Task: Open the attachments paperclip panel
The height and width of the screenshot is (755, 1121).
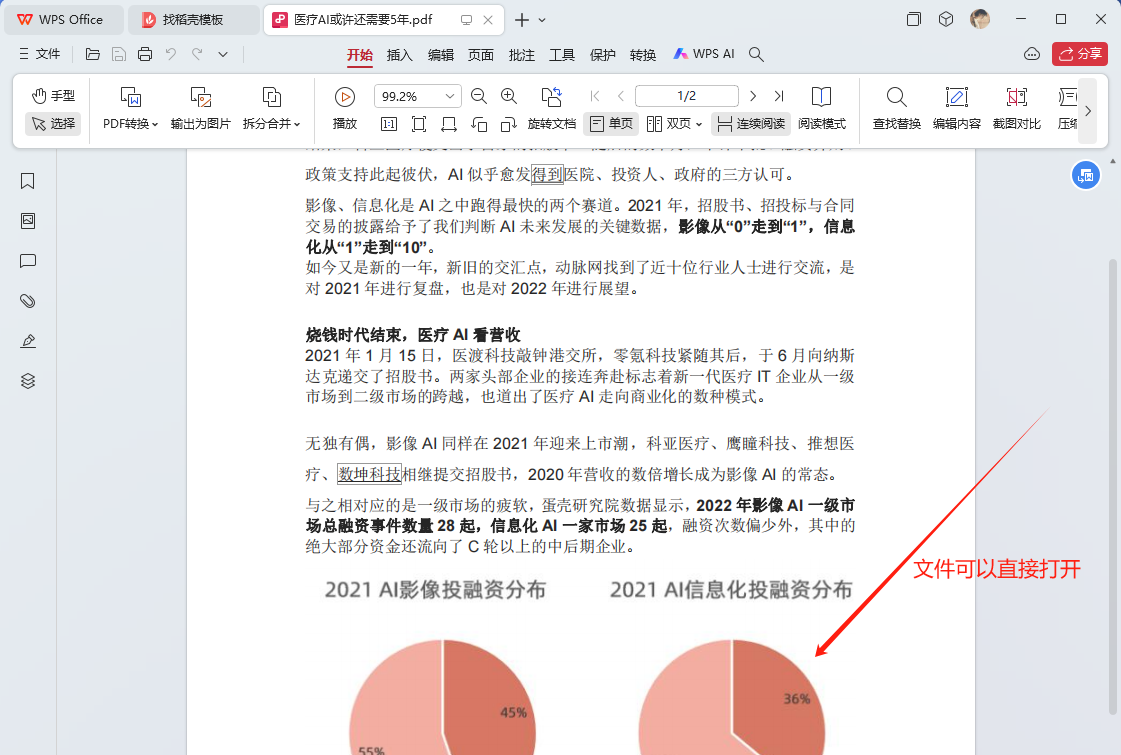Action: coord(28,301)
